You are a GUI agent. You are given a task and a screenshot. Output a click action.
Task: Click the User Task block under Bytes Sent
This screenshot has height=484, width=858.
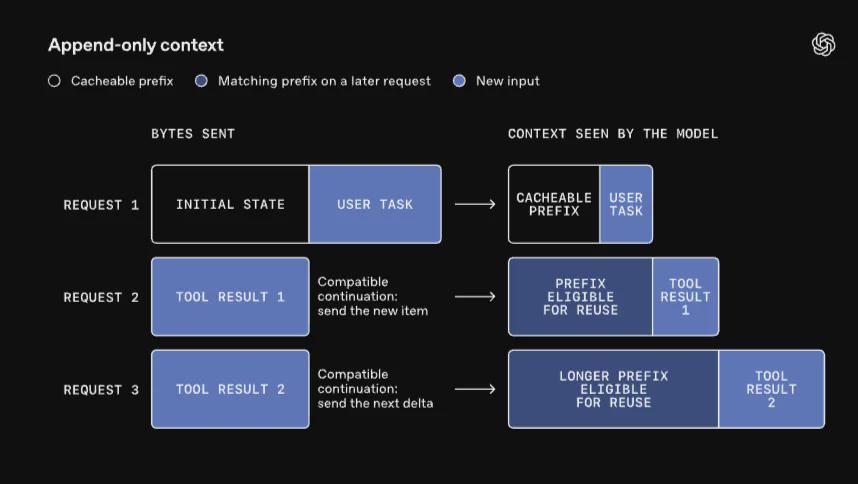click(x=375, y=204)
